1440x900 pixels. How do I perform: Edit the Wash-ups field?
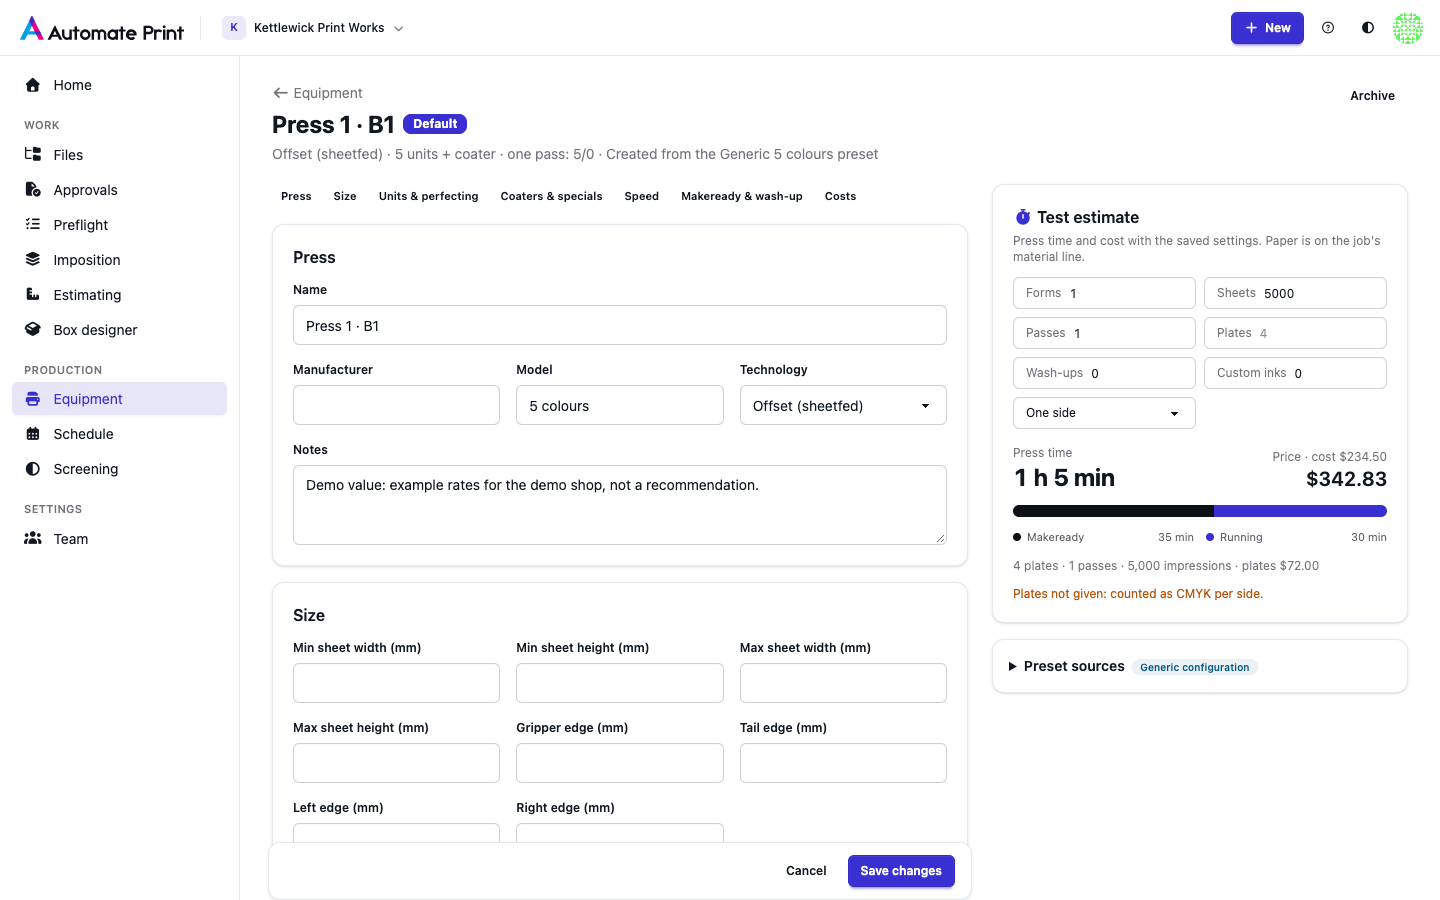(1104, 373)
